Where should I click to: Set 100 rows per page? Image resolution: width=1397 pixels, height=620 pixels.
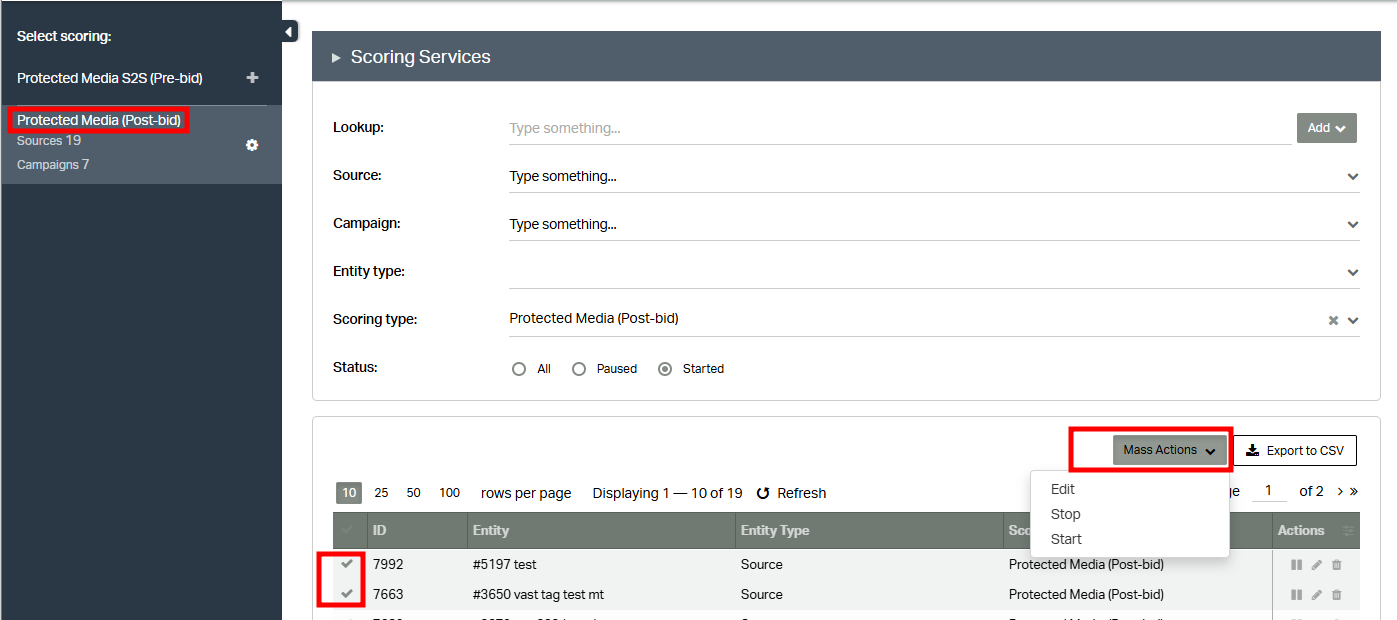[450, 493]
